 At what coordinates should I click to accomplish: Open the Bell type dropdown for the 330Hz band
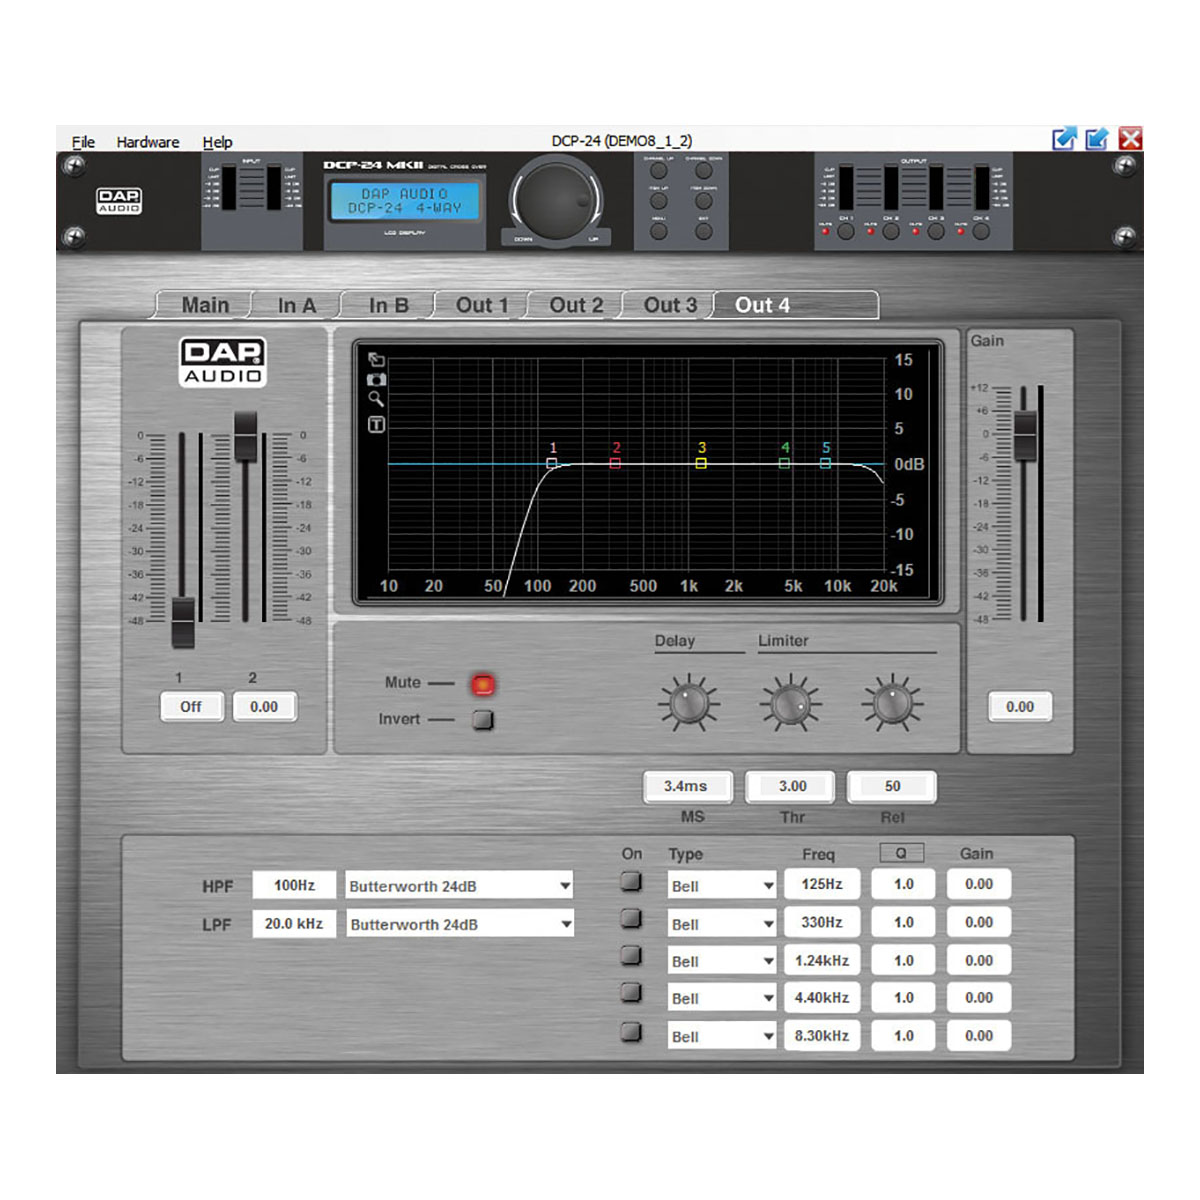coord(720,922)
